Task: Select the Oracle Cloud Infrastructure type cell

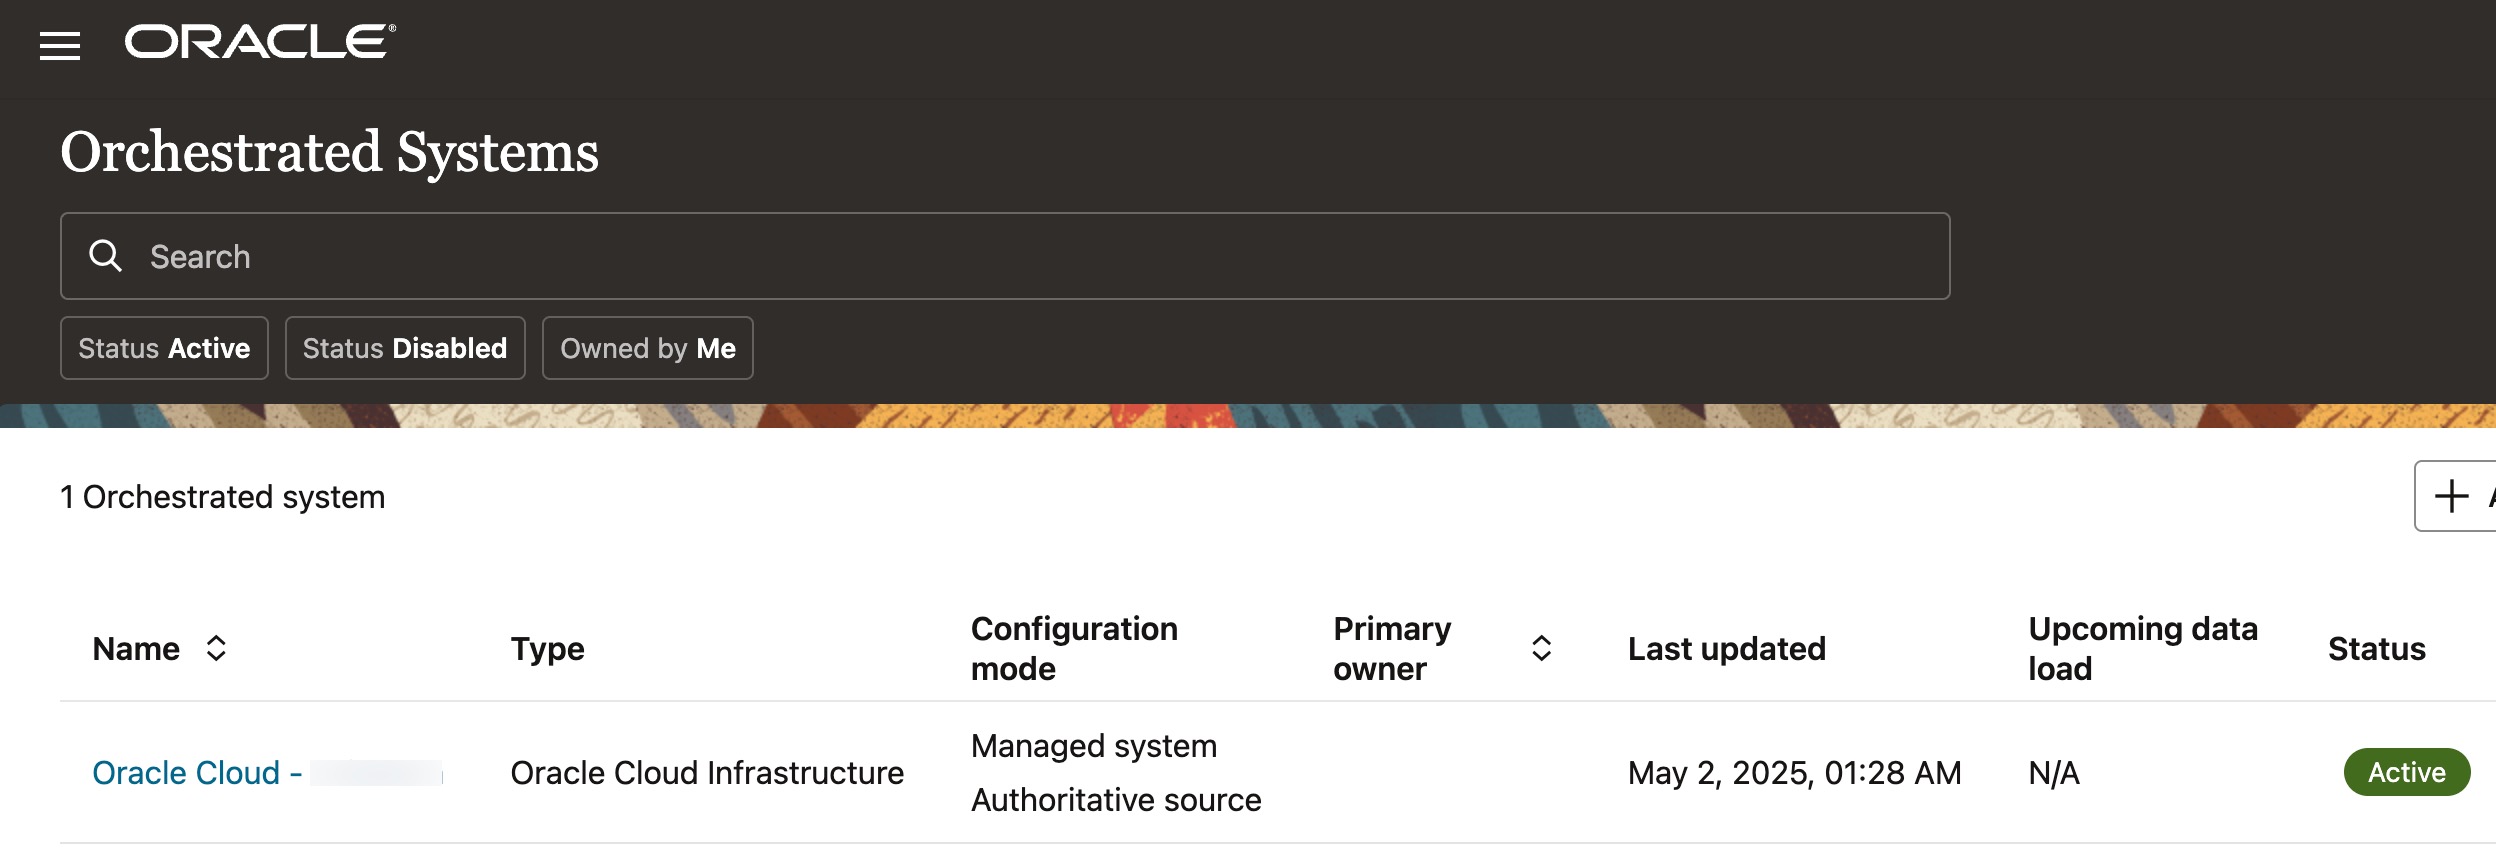Action: pyautogui.click(x=706, y=773)
